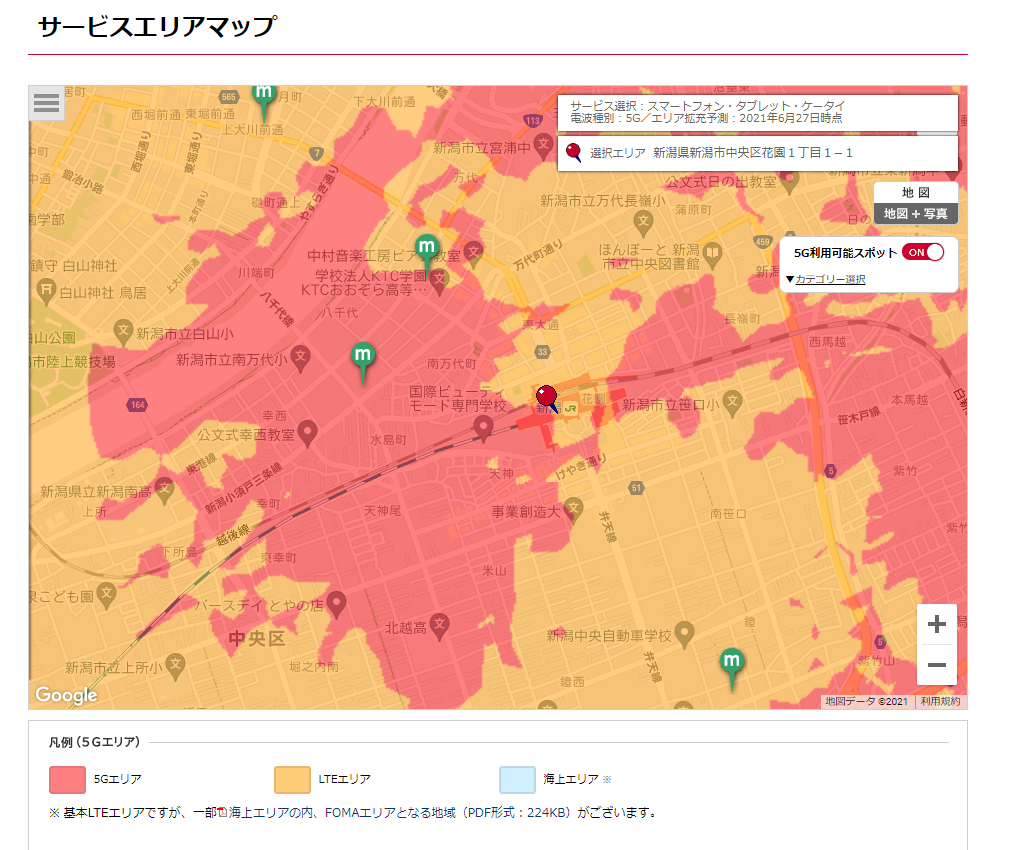1012x850 pixels.
Task: Click the KTCおおぞら高等 school icon
Action: pyautogui.click(x=440, y=281)
